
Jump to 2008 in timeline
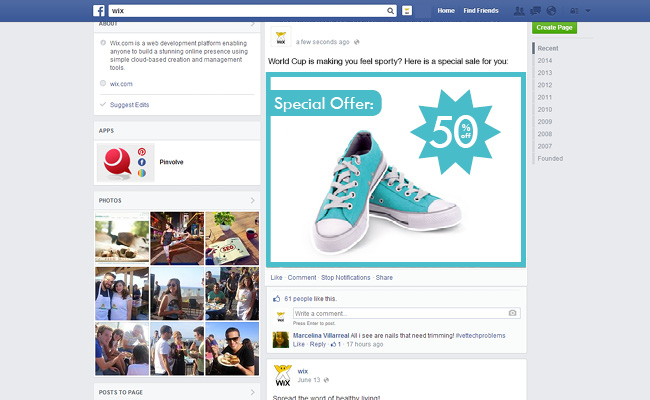(545, 134)
